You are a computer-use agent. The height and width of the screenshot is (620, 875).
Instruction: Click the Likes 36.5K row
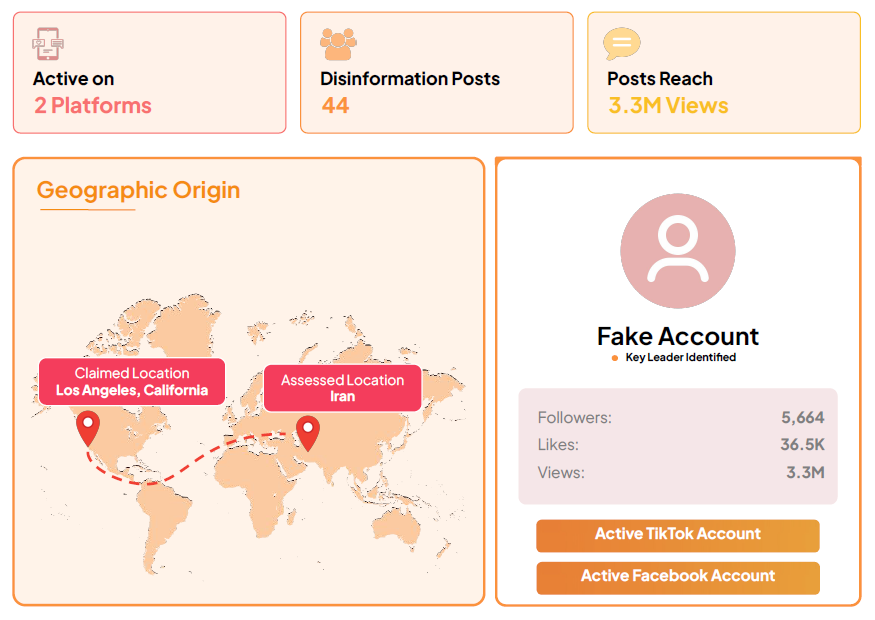pos(677,445)
